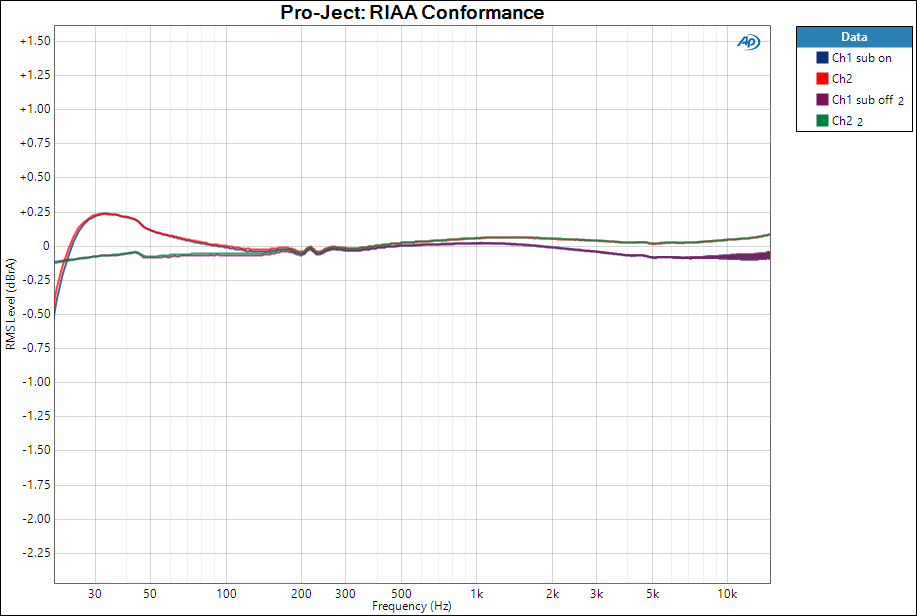The height and width of the screenshot is (616, 917).
Task: Click the "+0.25" y-axis tick label
Action: coord(35,212)
